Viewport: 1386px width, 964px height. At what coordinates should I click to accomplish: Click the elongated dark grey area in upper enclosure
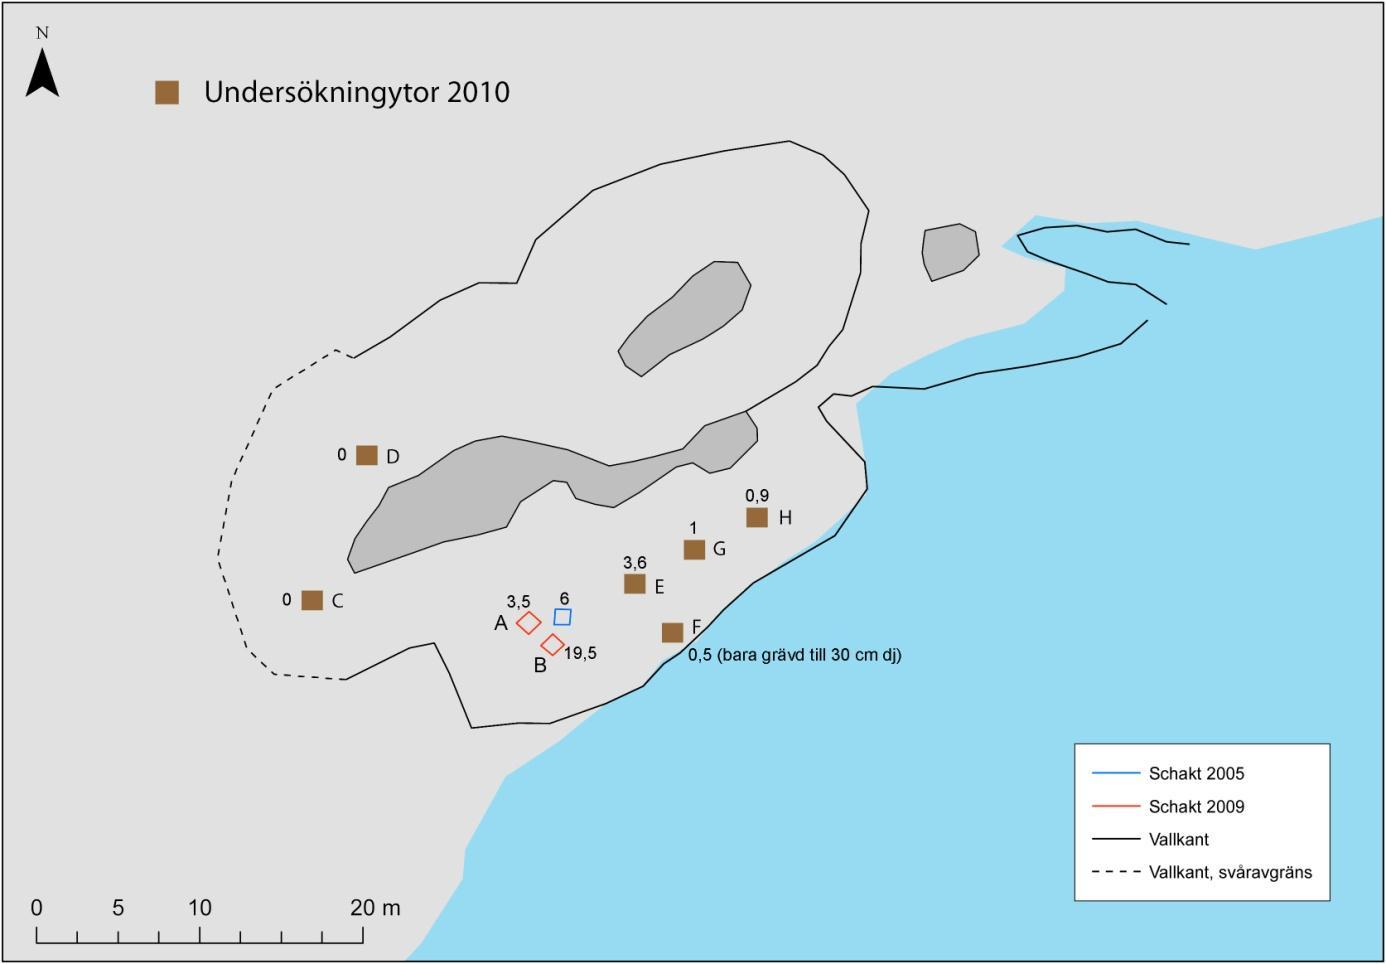[686, 318]
